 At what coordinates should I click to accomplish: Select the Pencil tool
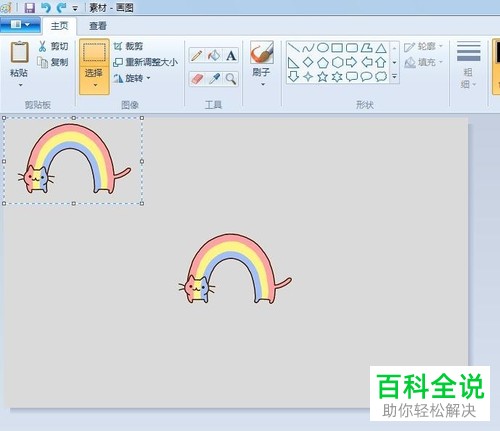pos(197,55)
